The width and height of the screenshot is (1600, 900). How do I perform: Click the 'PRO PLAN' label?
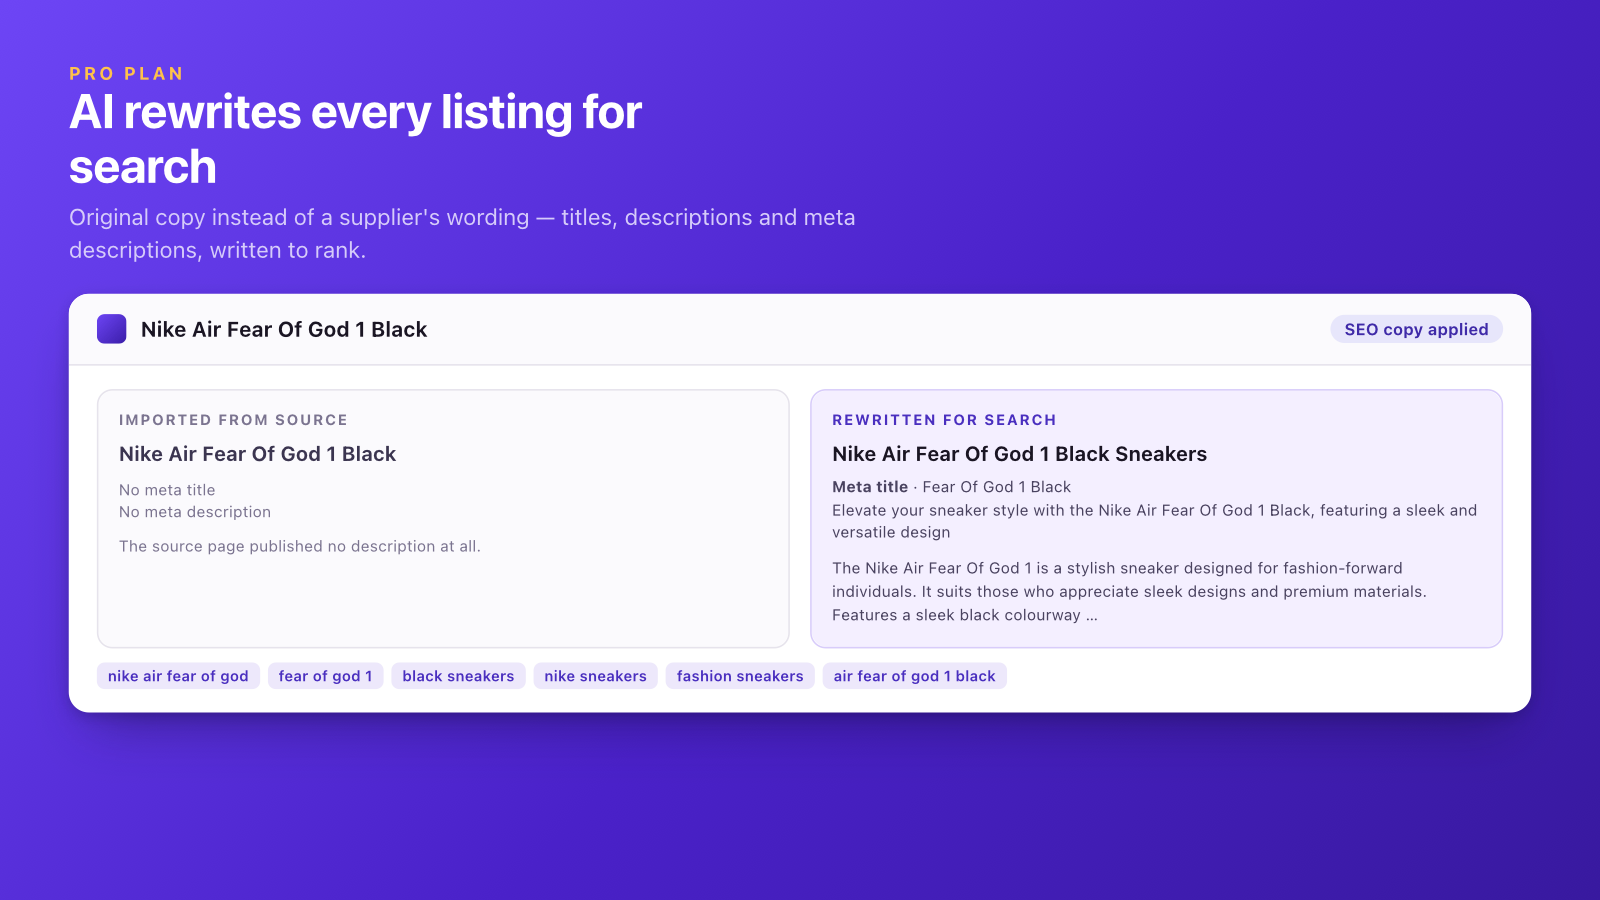click(x=126, y=74)
